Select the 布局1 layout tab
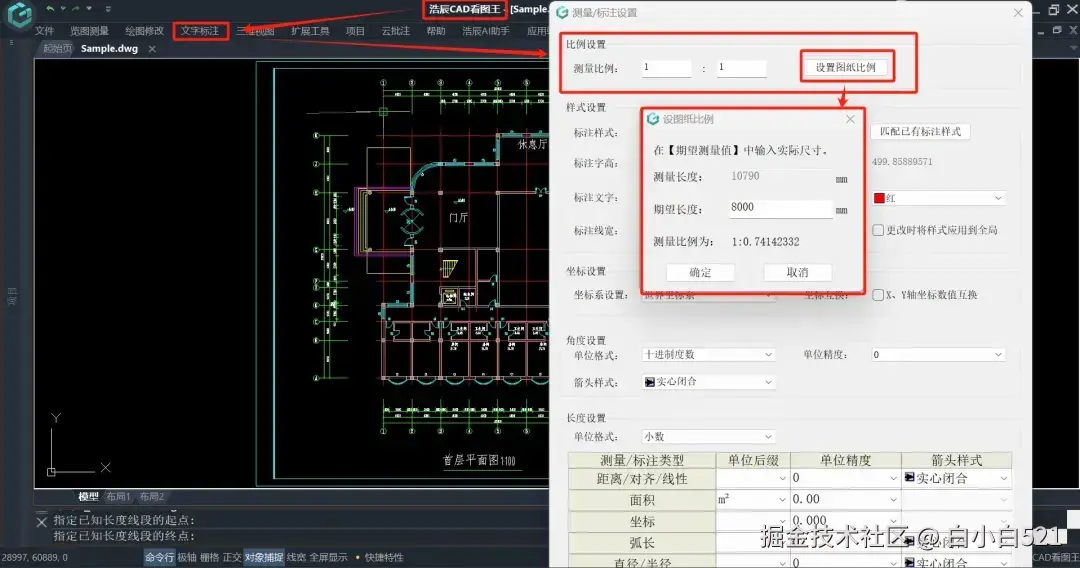 click(x=118, y=496)
